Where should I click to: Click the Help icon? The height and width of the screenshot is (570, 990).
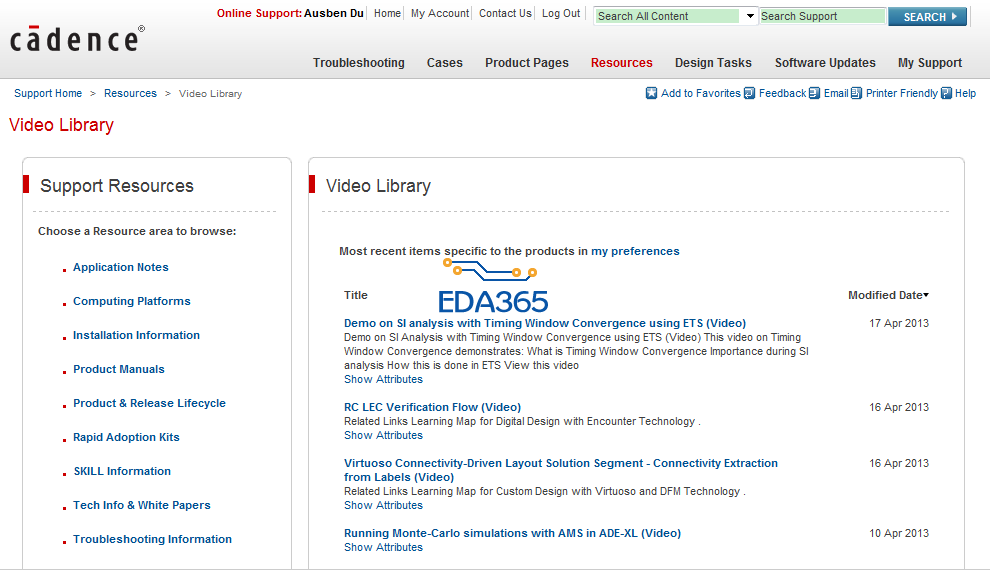(946, 93)
